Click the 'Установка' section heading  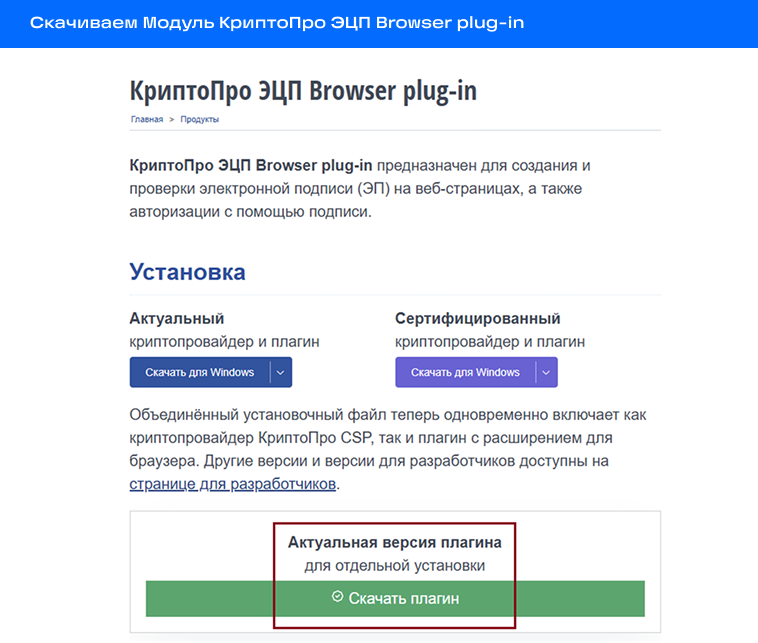(188, 272)
